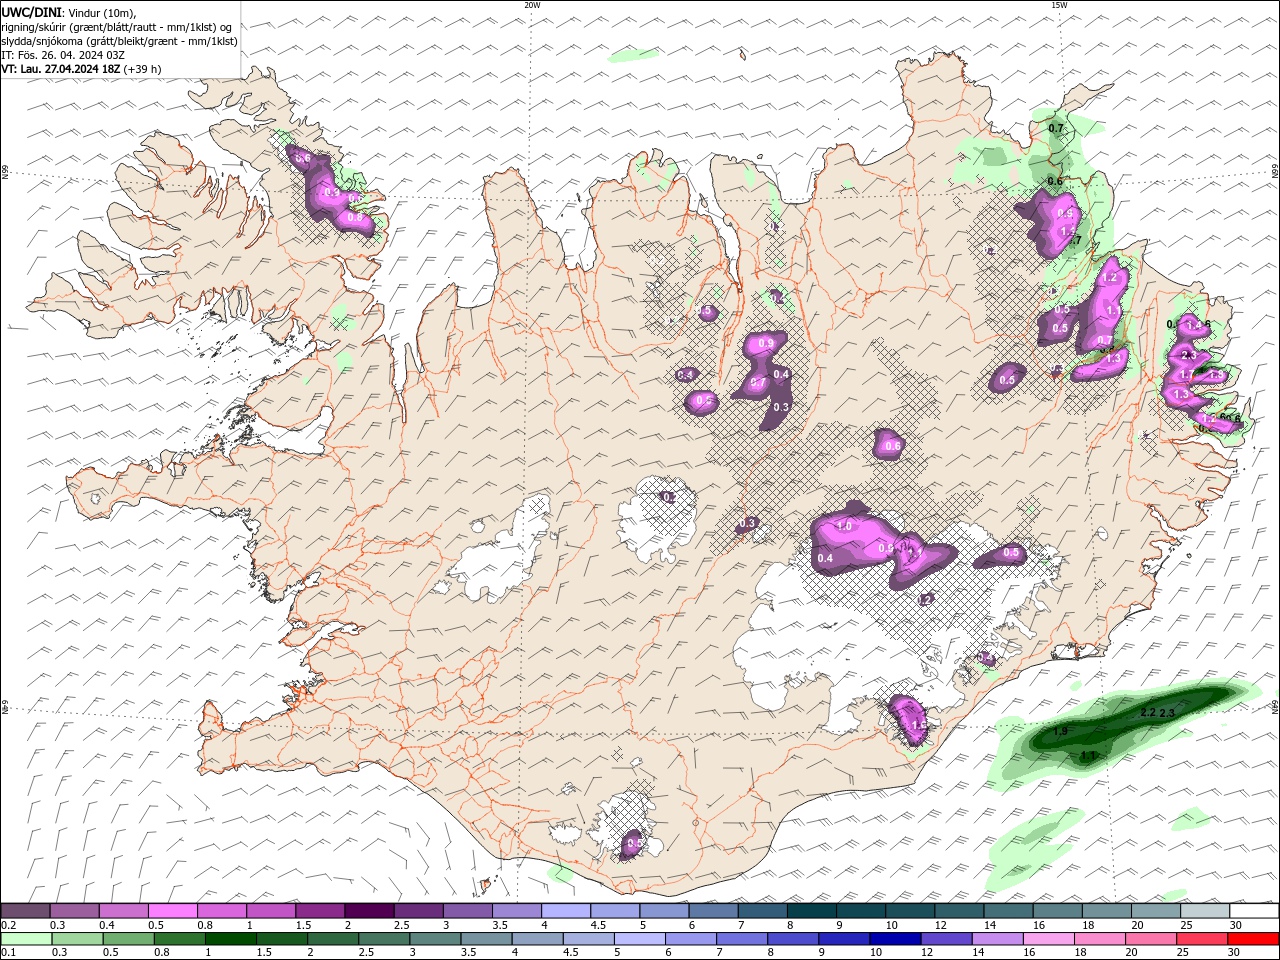
Task: Pick snow-scale swatch between 8 and 9
Action: [x=812, y=910]
